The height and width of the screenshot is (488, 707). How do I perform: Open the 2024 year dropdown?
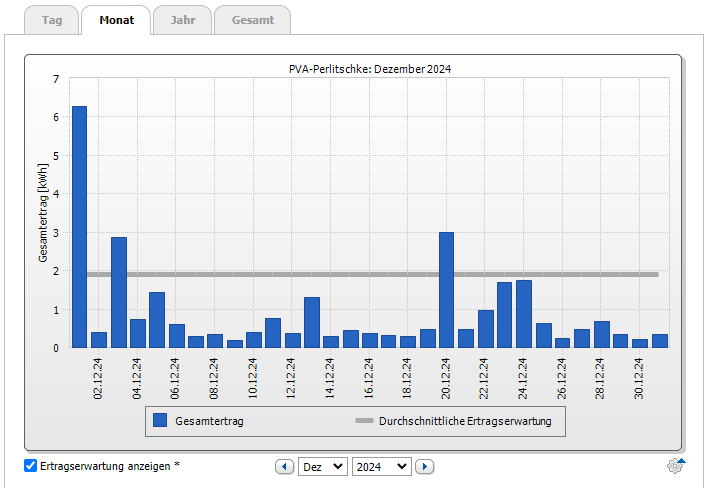point(382,466)
